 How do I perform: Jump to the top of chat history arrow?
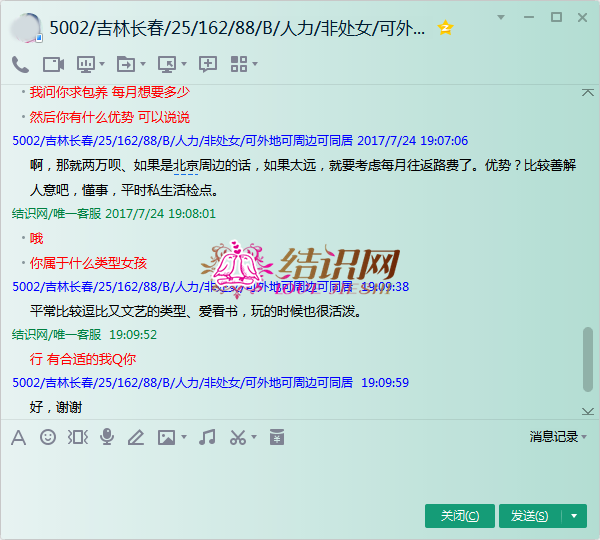coord(588,92)
